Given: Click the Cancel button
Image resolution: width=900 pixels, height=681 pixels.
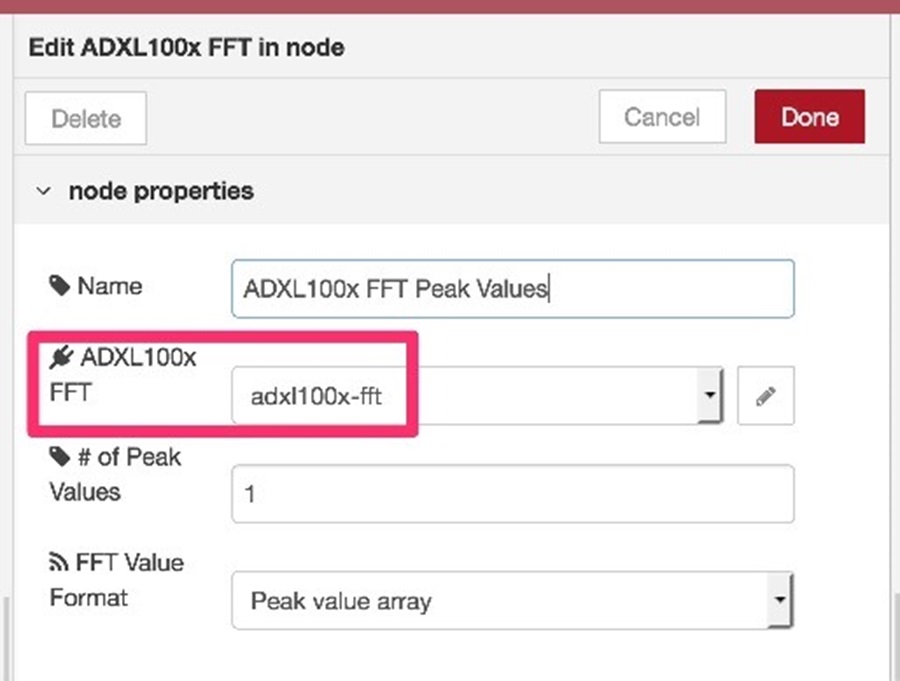Looking at the screenshot, I should tap(662, 117).
